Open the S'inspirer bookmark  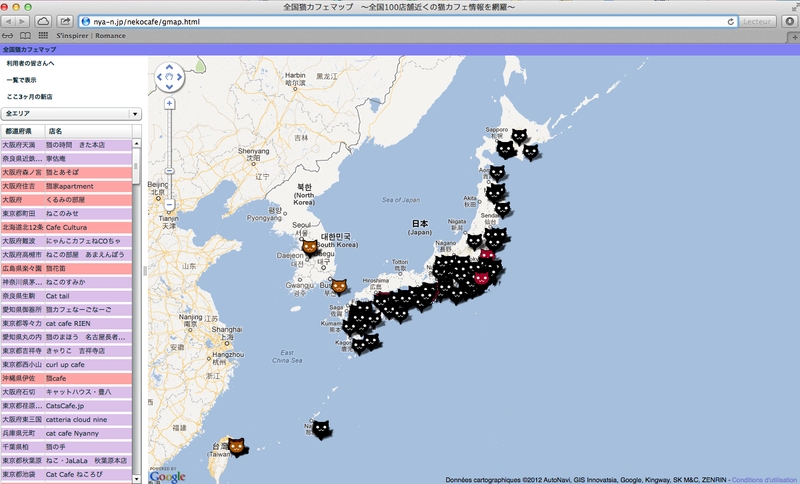coord(71,35)
